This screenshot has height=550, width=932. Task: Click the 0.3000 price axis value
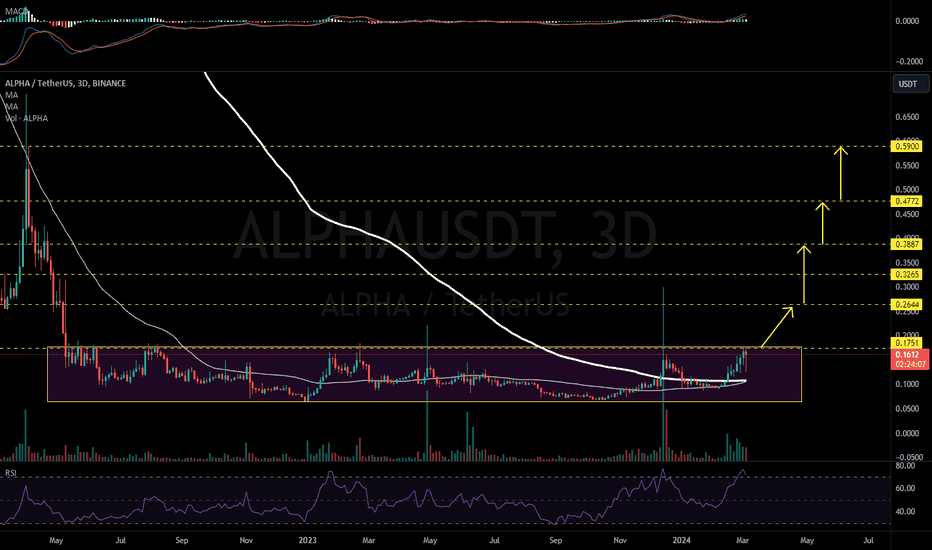tap(906, 287)
